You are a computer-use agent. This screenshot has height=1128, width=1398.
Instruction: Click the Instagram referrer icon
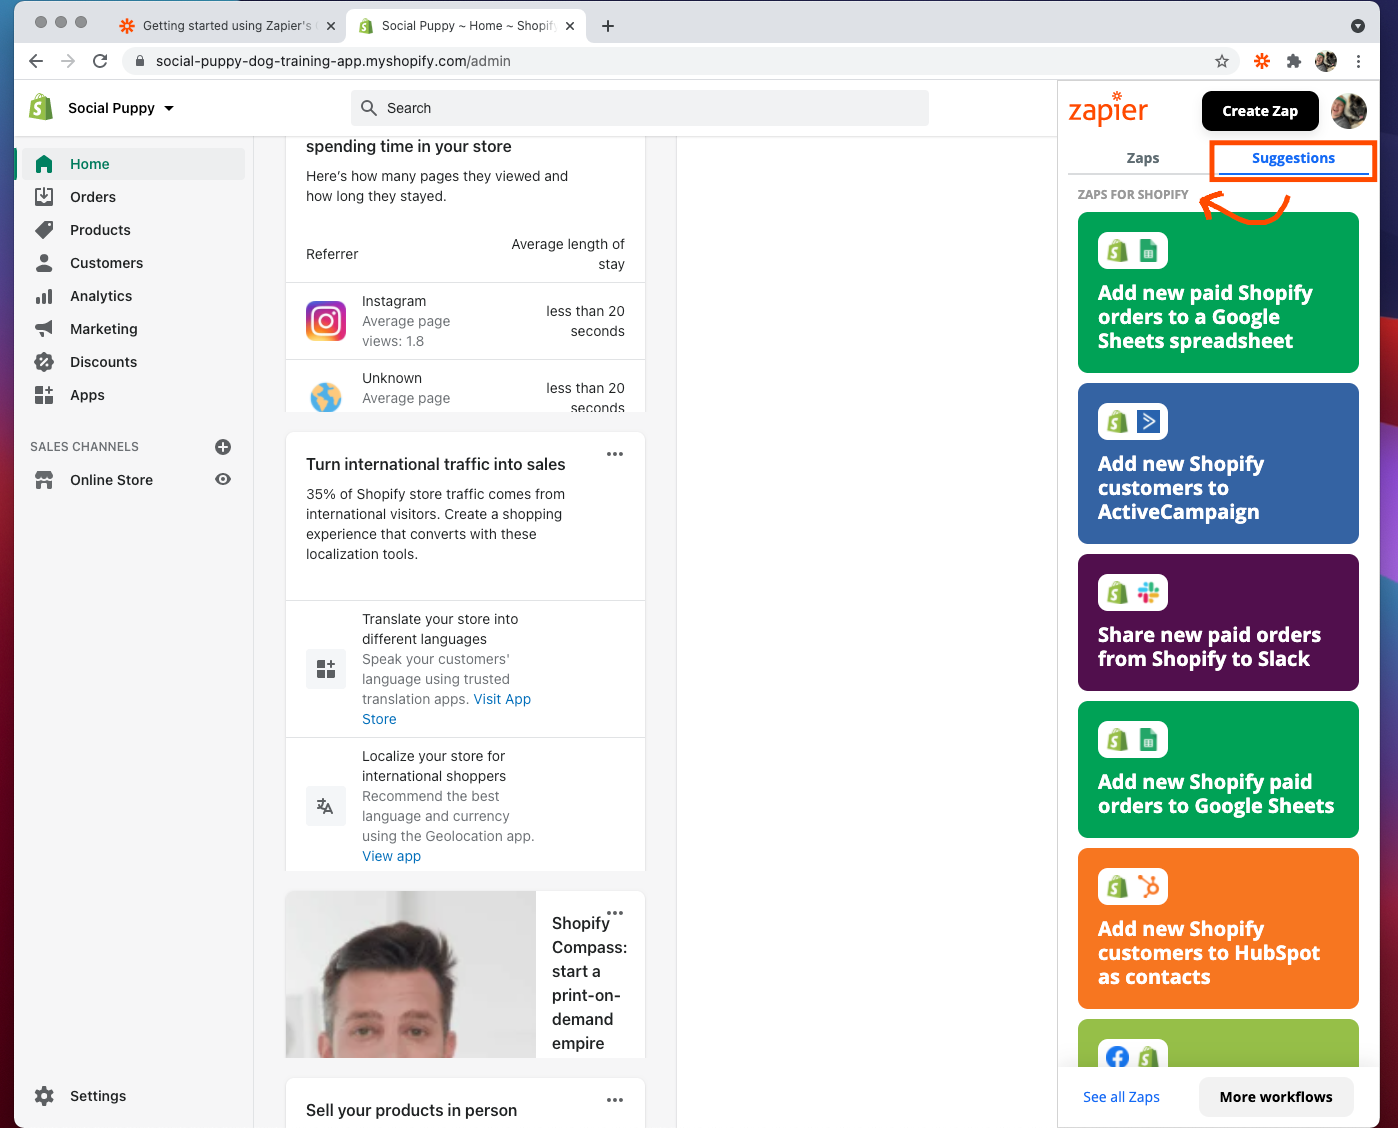[326, 321]
